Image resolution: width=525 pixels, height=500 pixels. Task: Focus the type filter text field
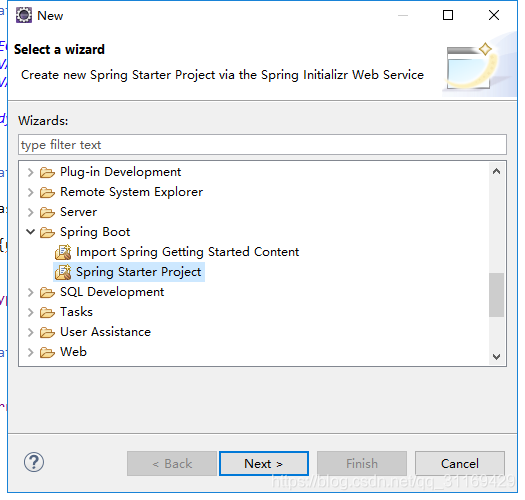(x=262, y=145)
